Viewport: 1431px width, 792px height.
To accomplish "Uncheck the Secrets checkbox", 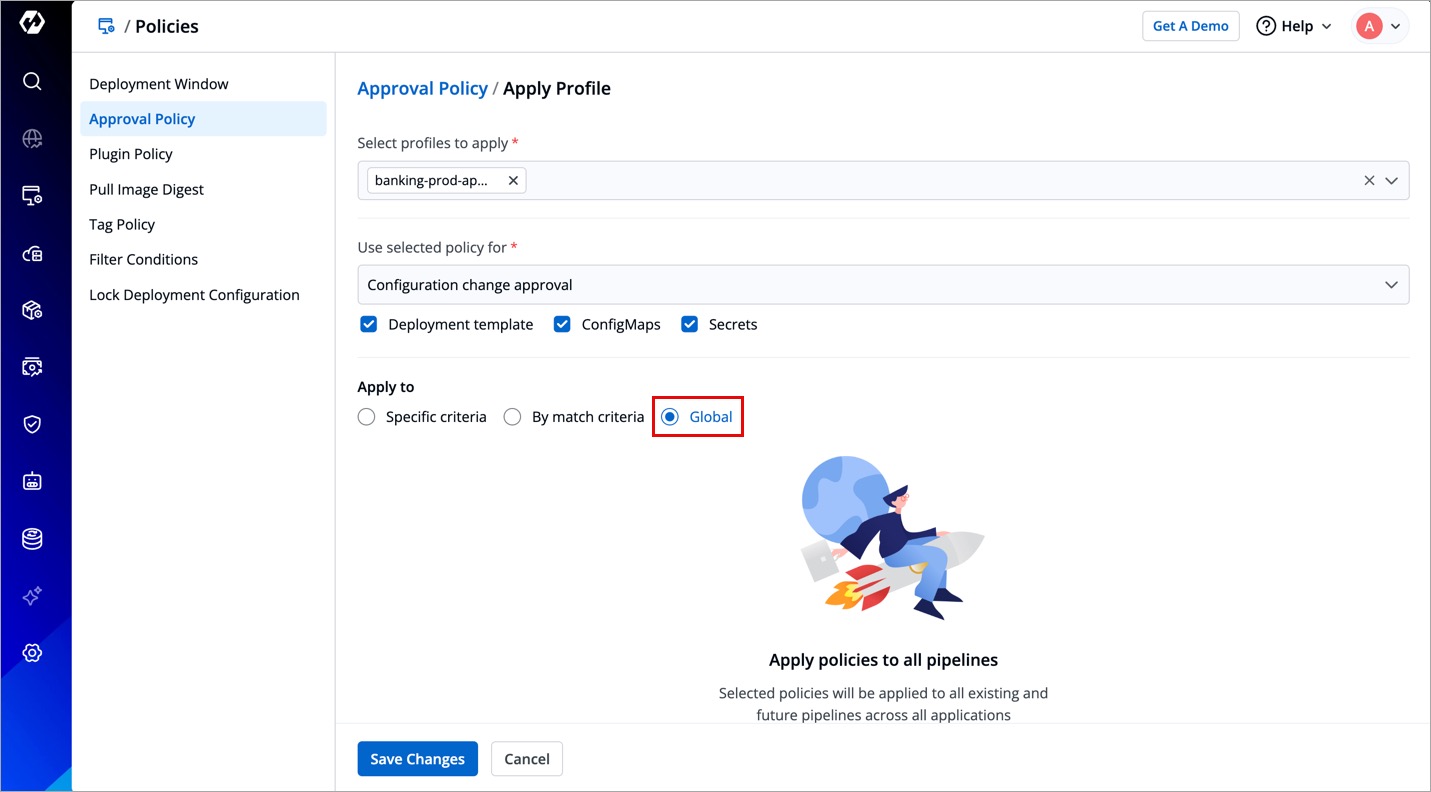I will click(689, 324).
